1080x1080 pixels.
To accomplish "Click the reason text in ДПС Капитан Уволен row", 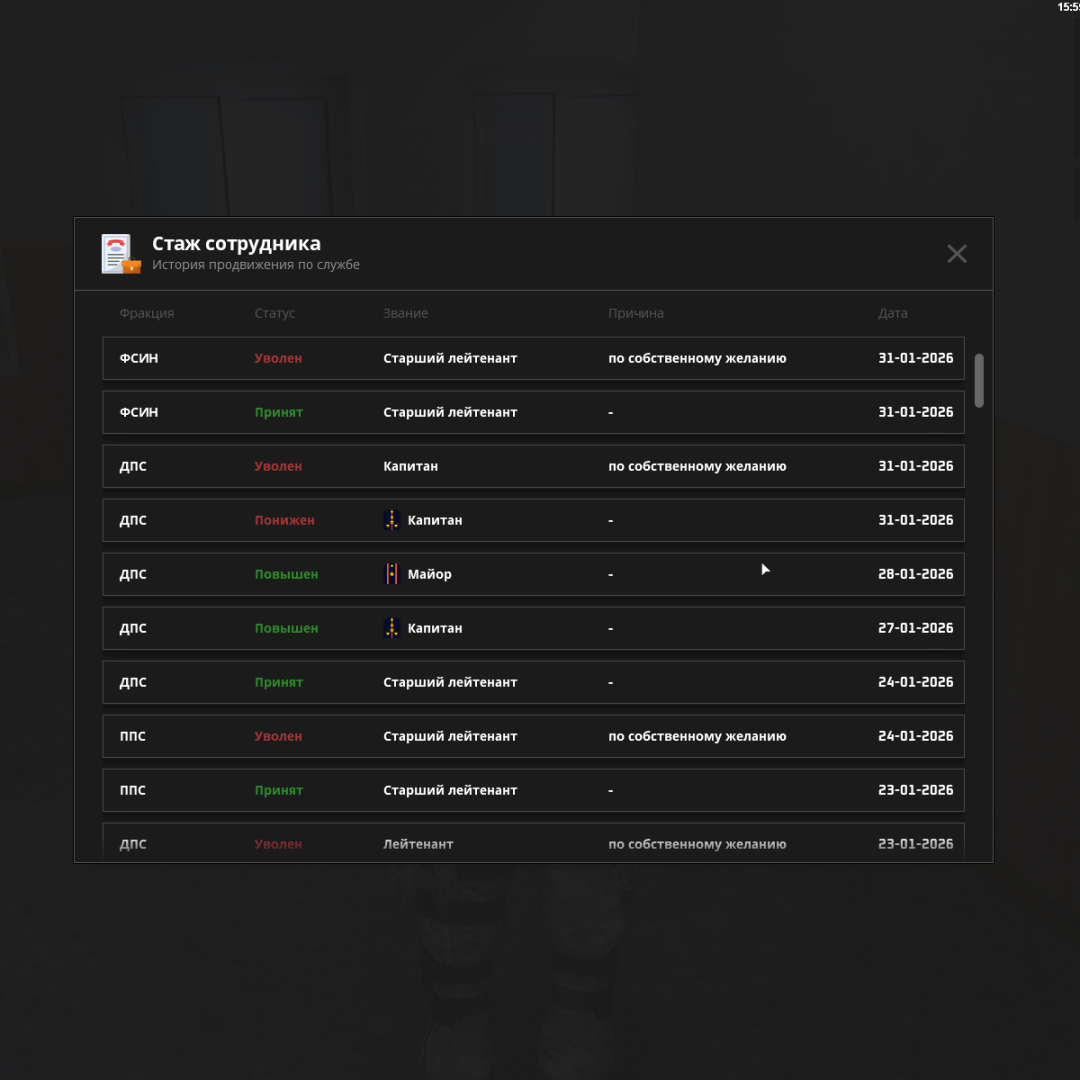I will click(697, 466).
